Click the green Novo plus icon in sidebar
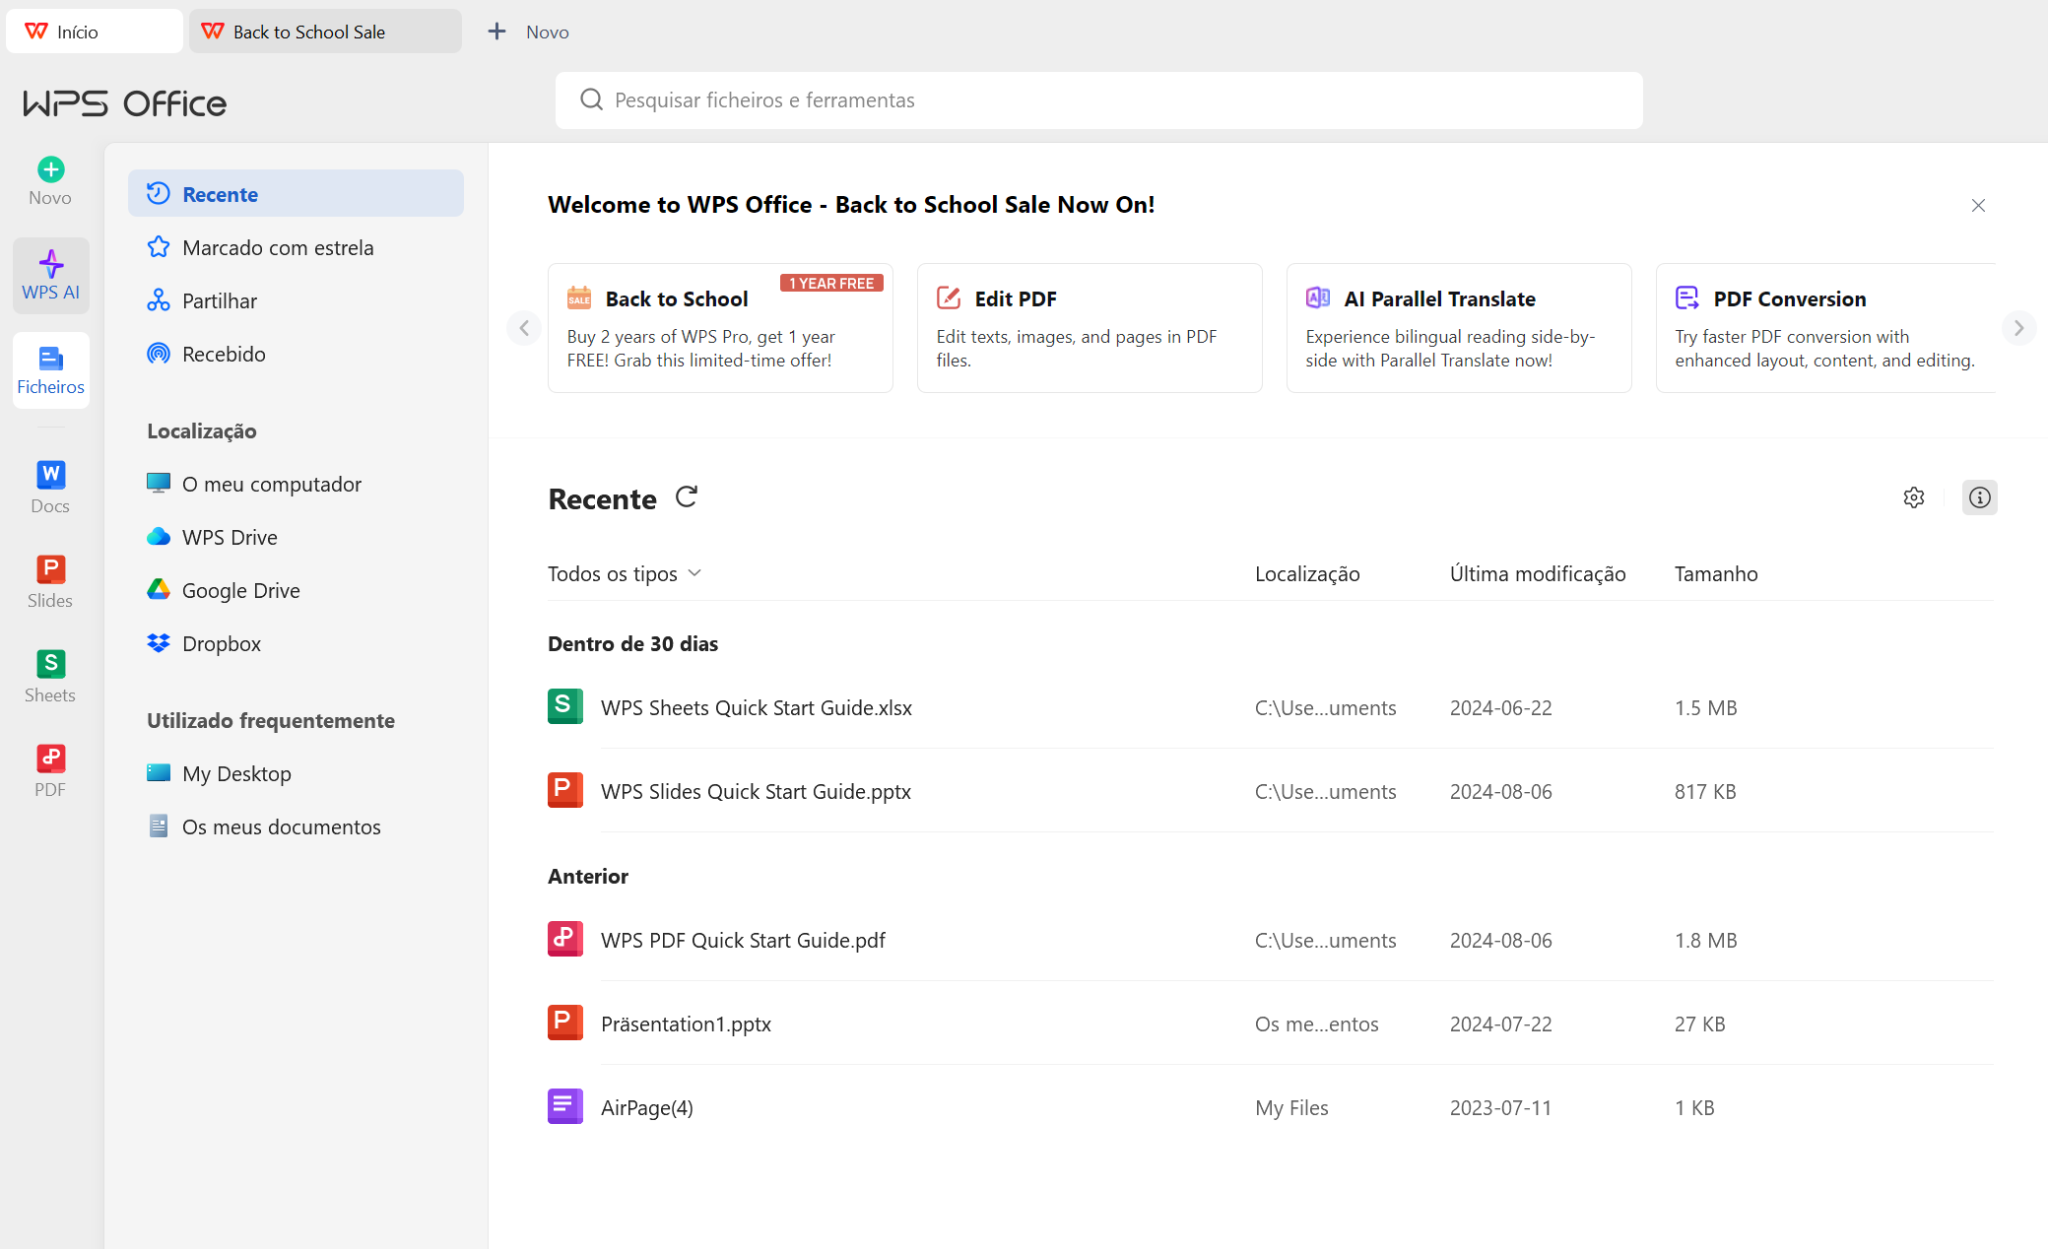 point(50,170)
